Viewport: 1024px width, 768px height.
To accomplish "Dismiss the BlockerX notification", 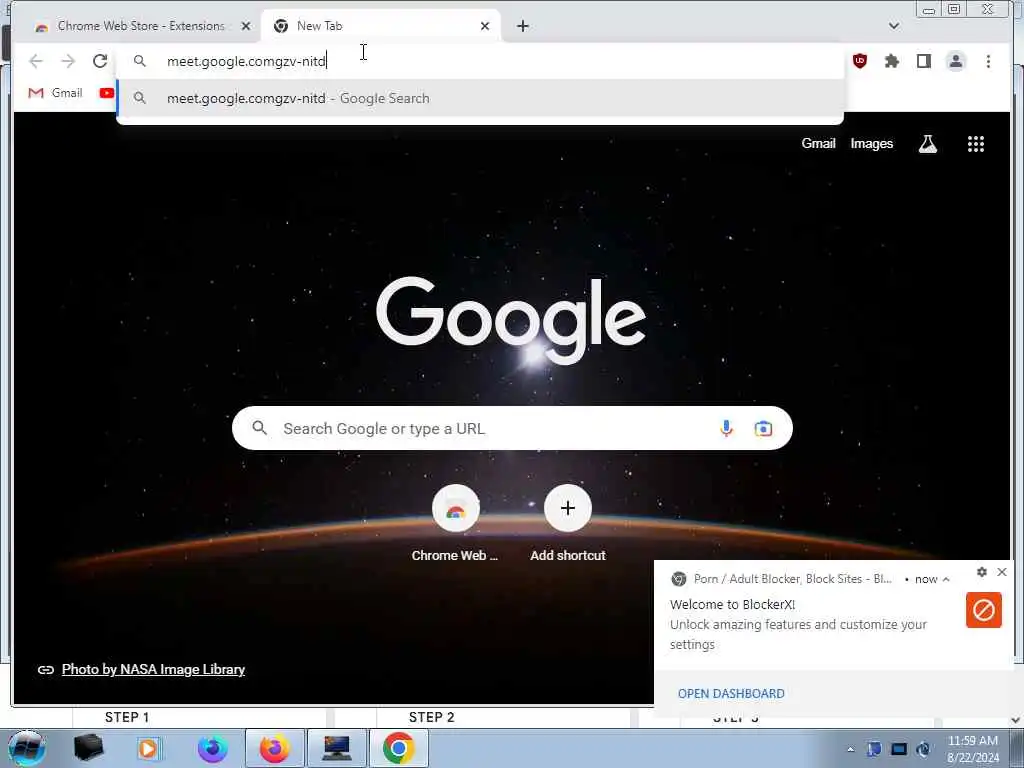I will point(1002,572).
